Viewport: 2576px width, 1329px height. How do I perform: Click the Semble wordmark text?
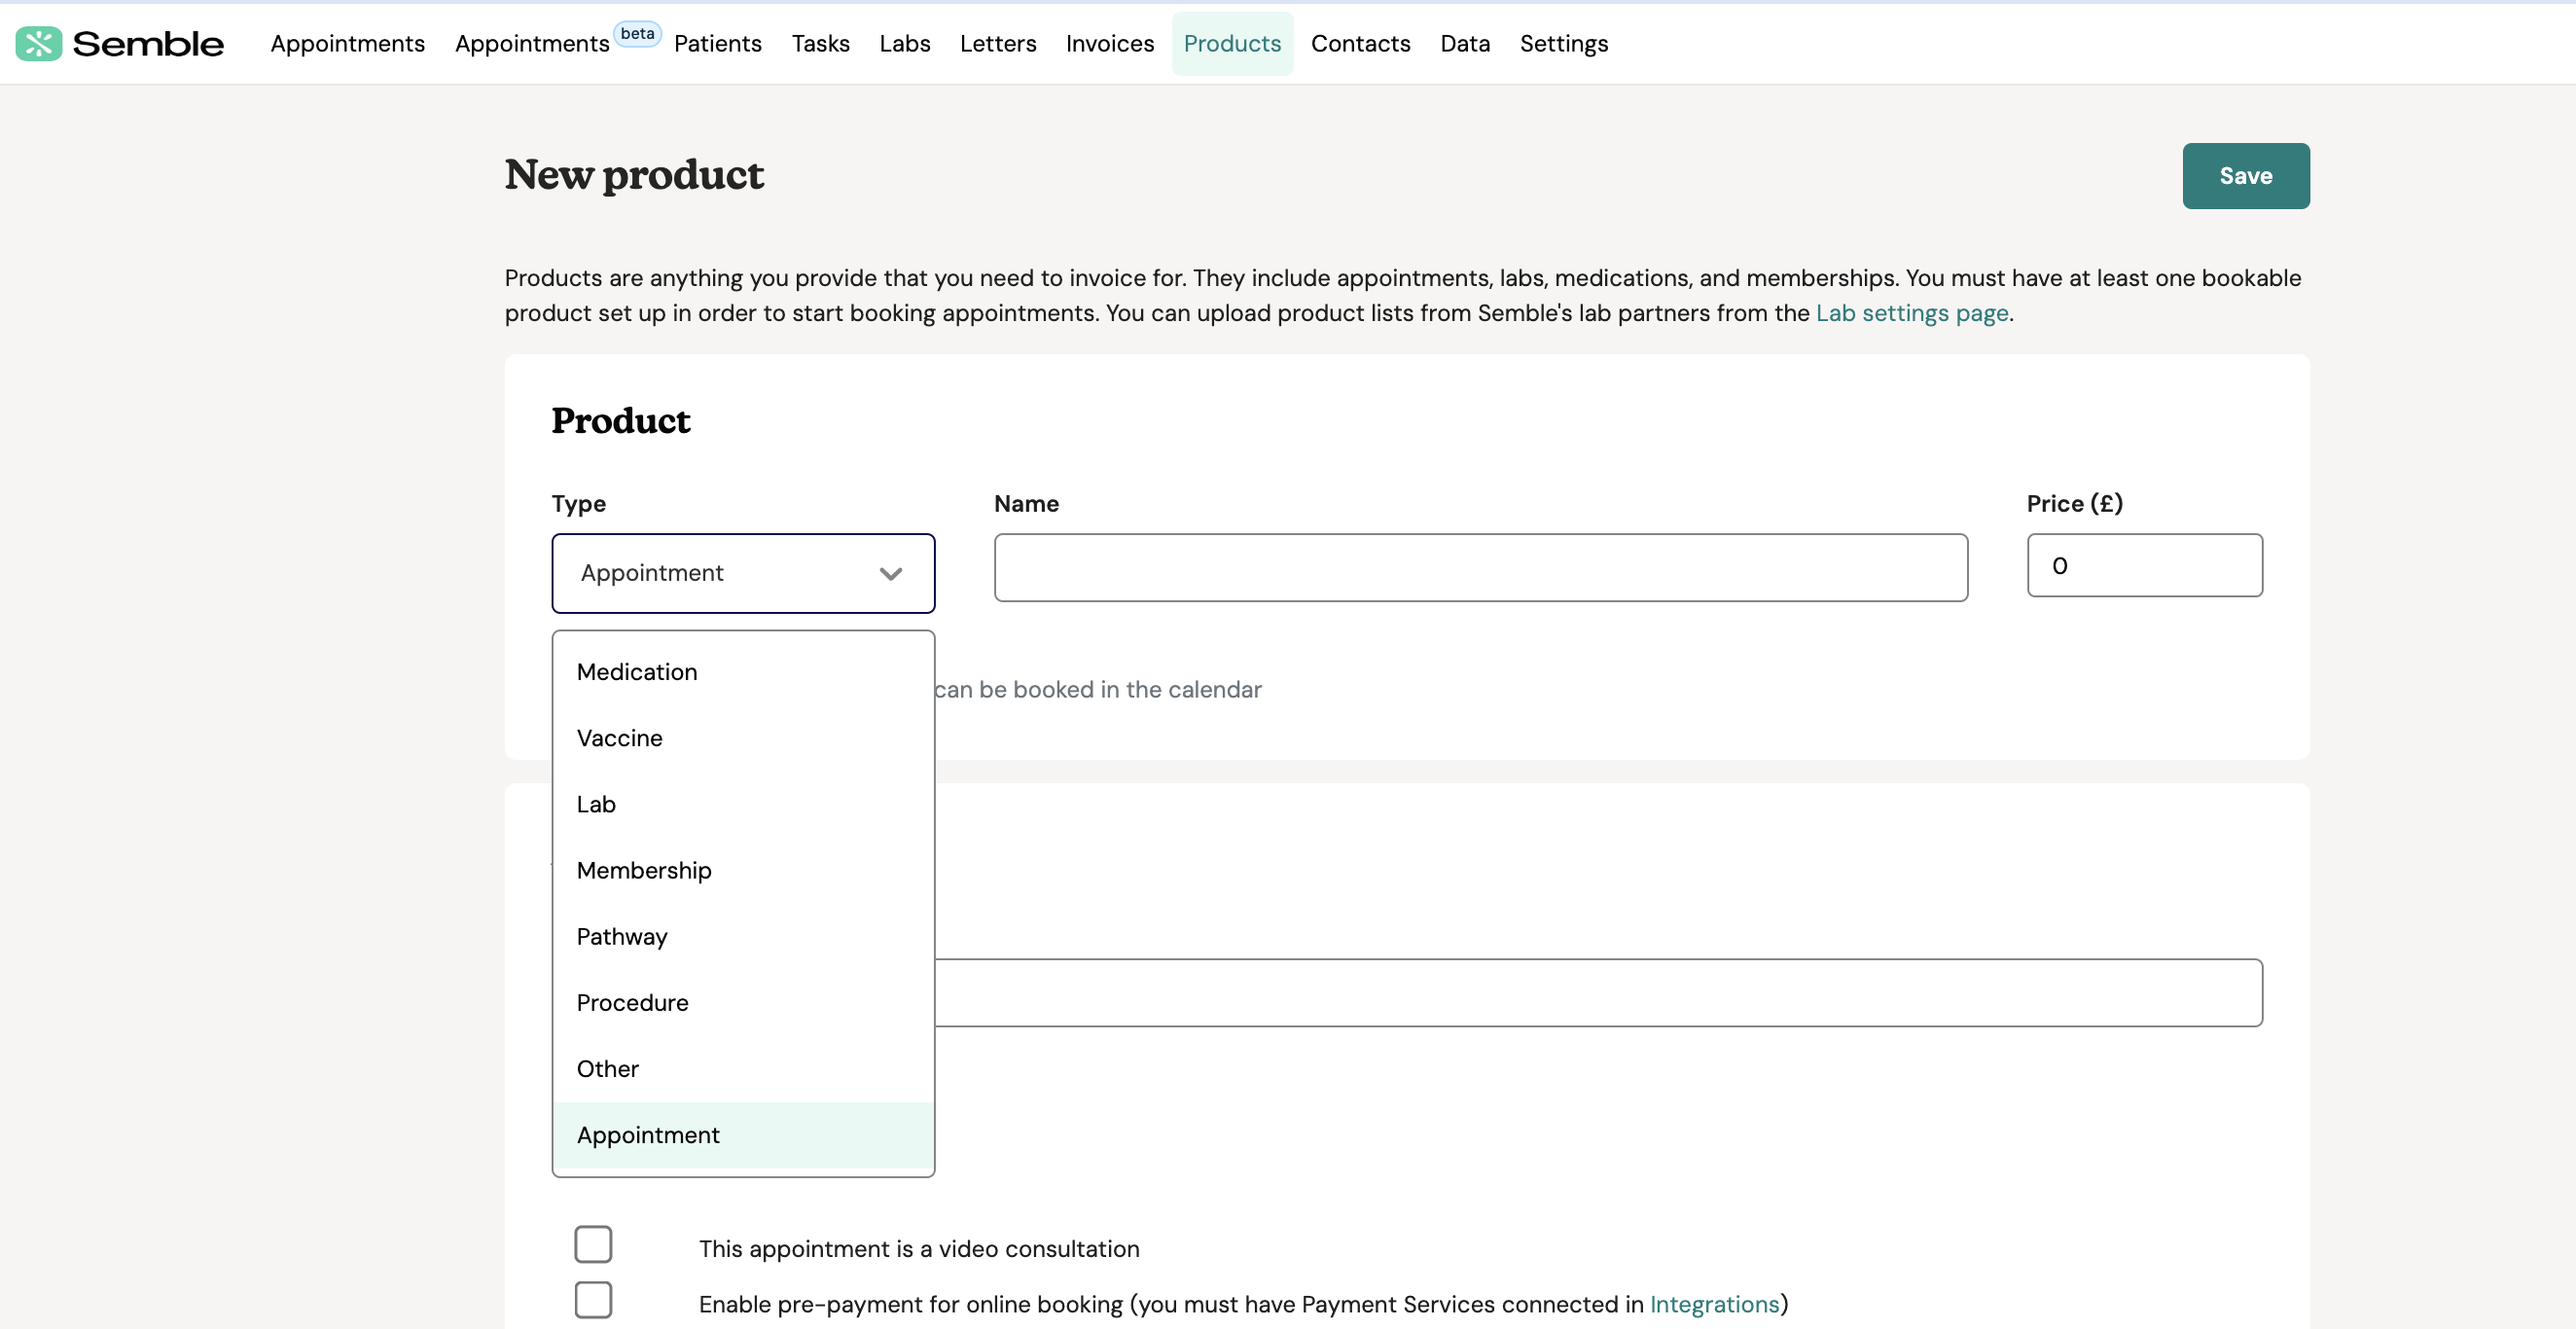coord(148,44)
